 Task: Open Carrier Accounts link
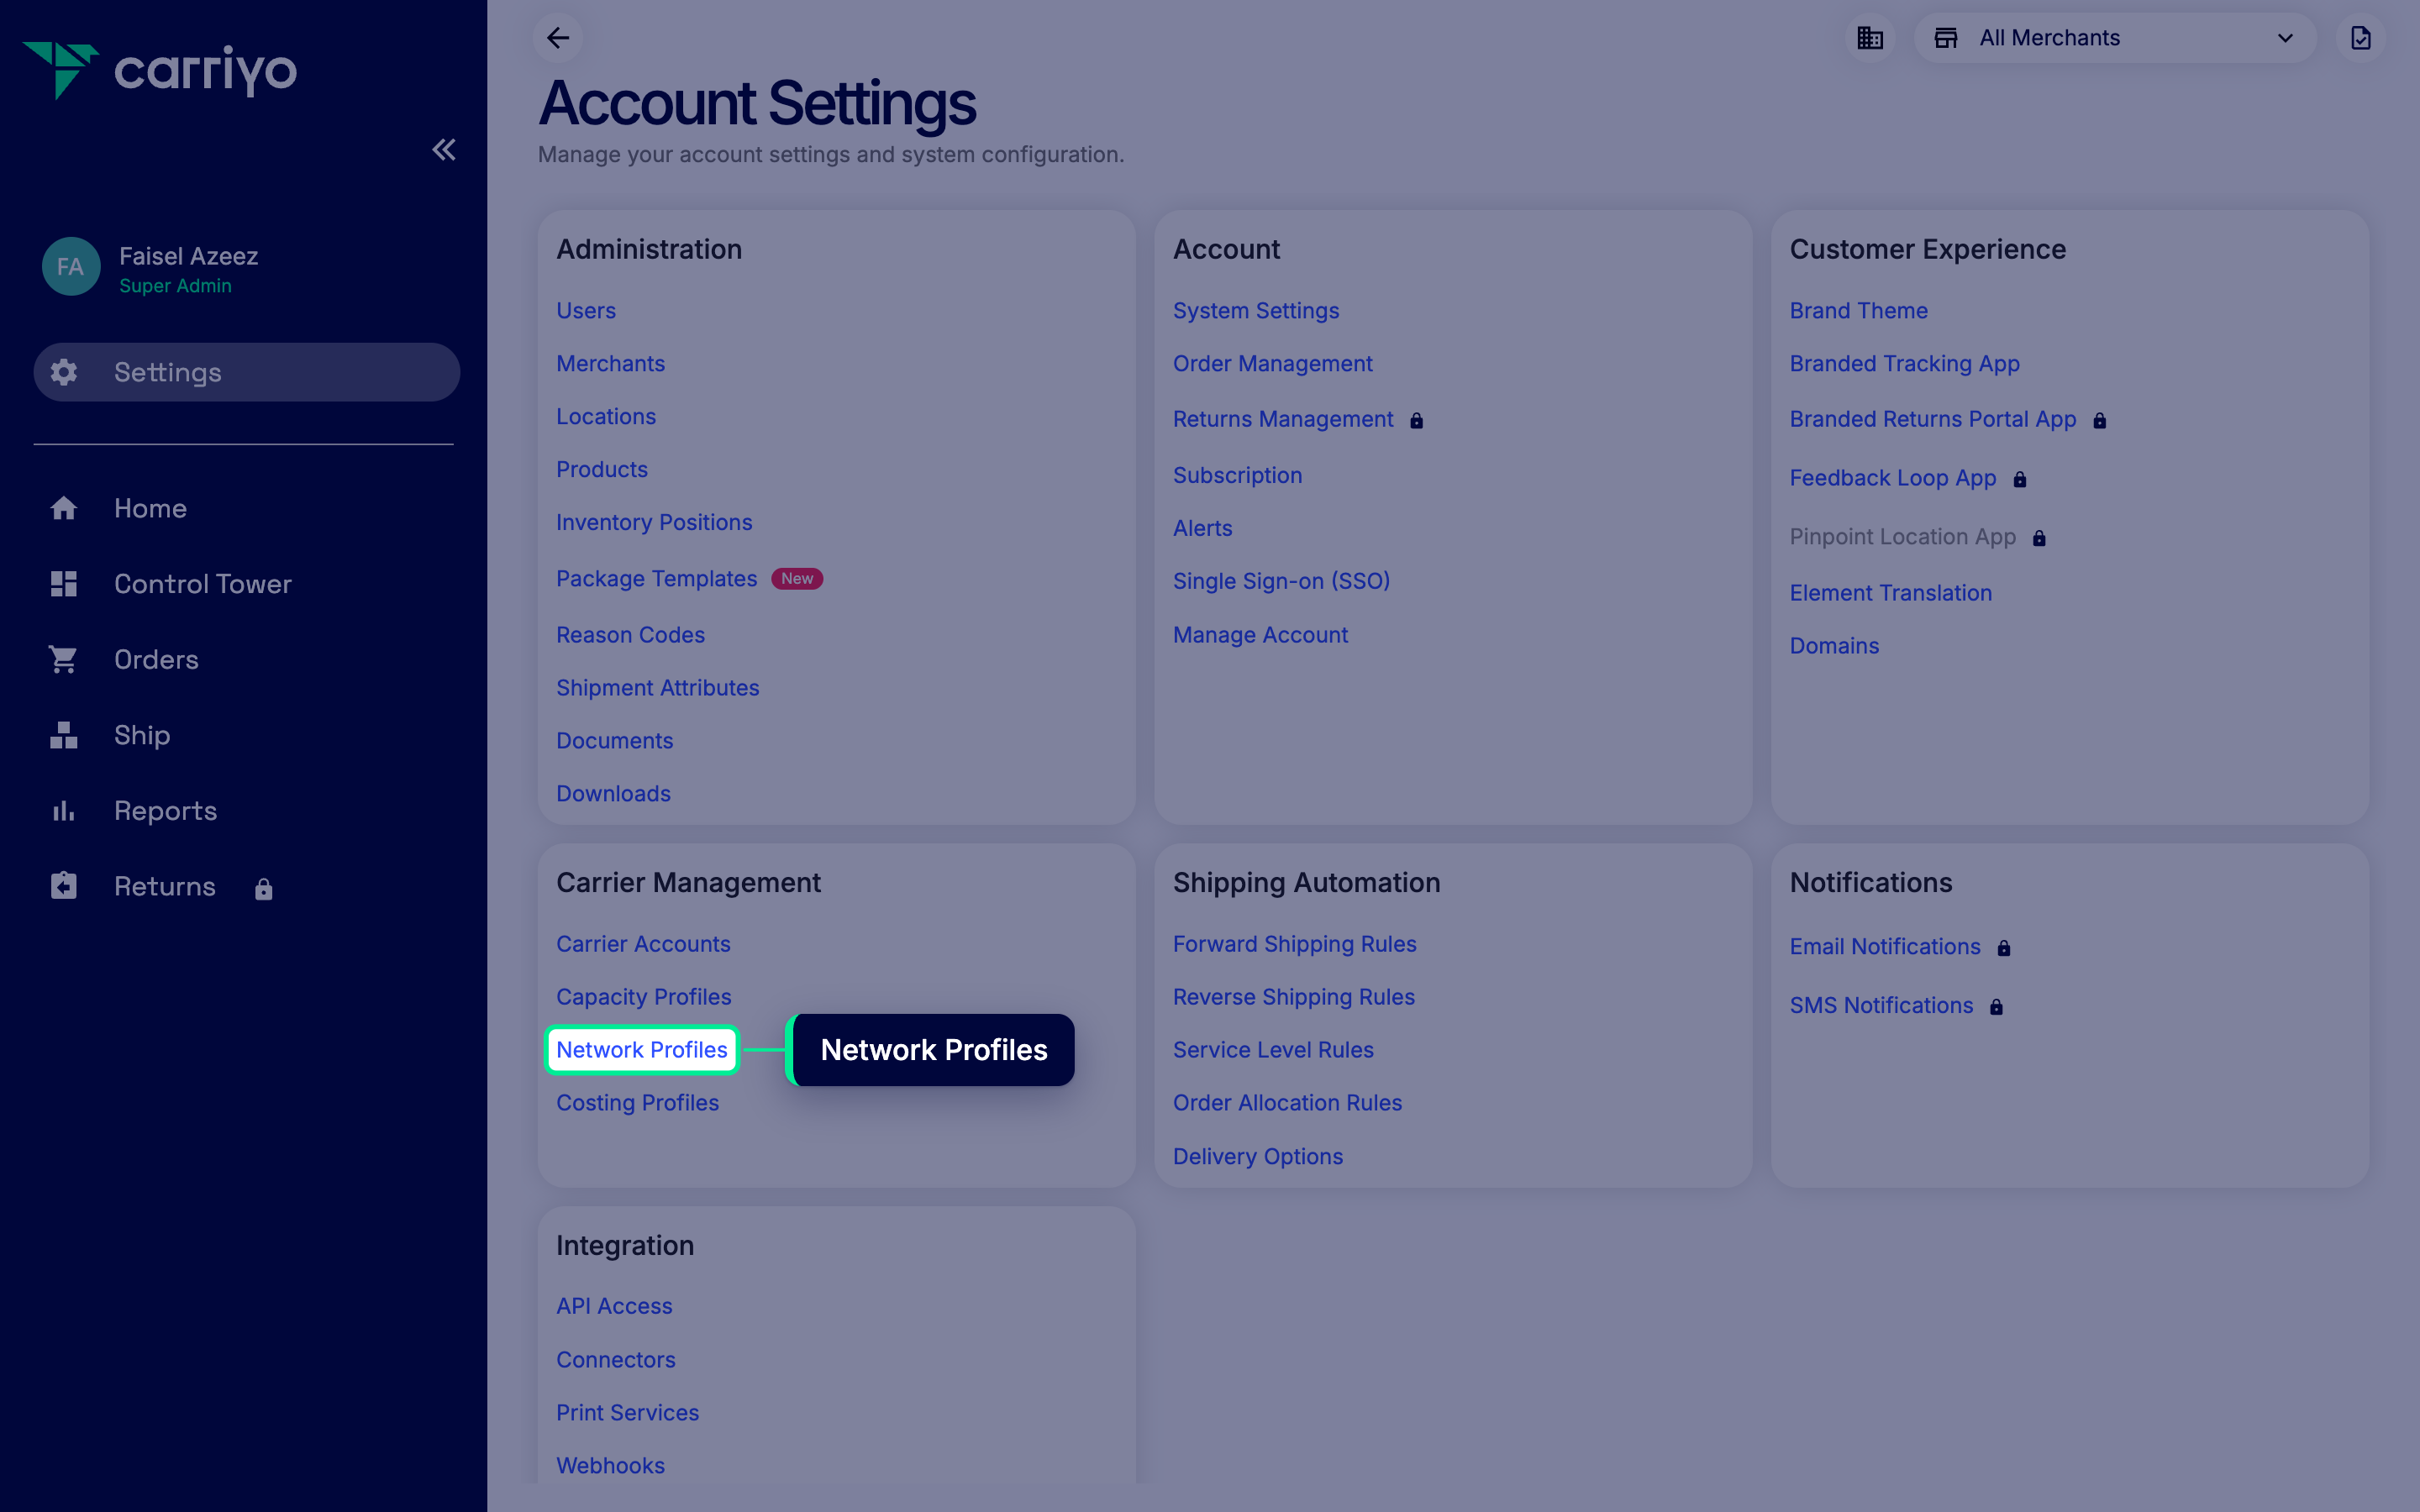(643, 943)
